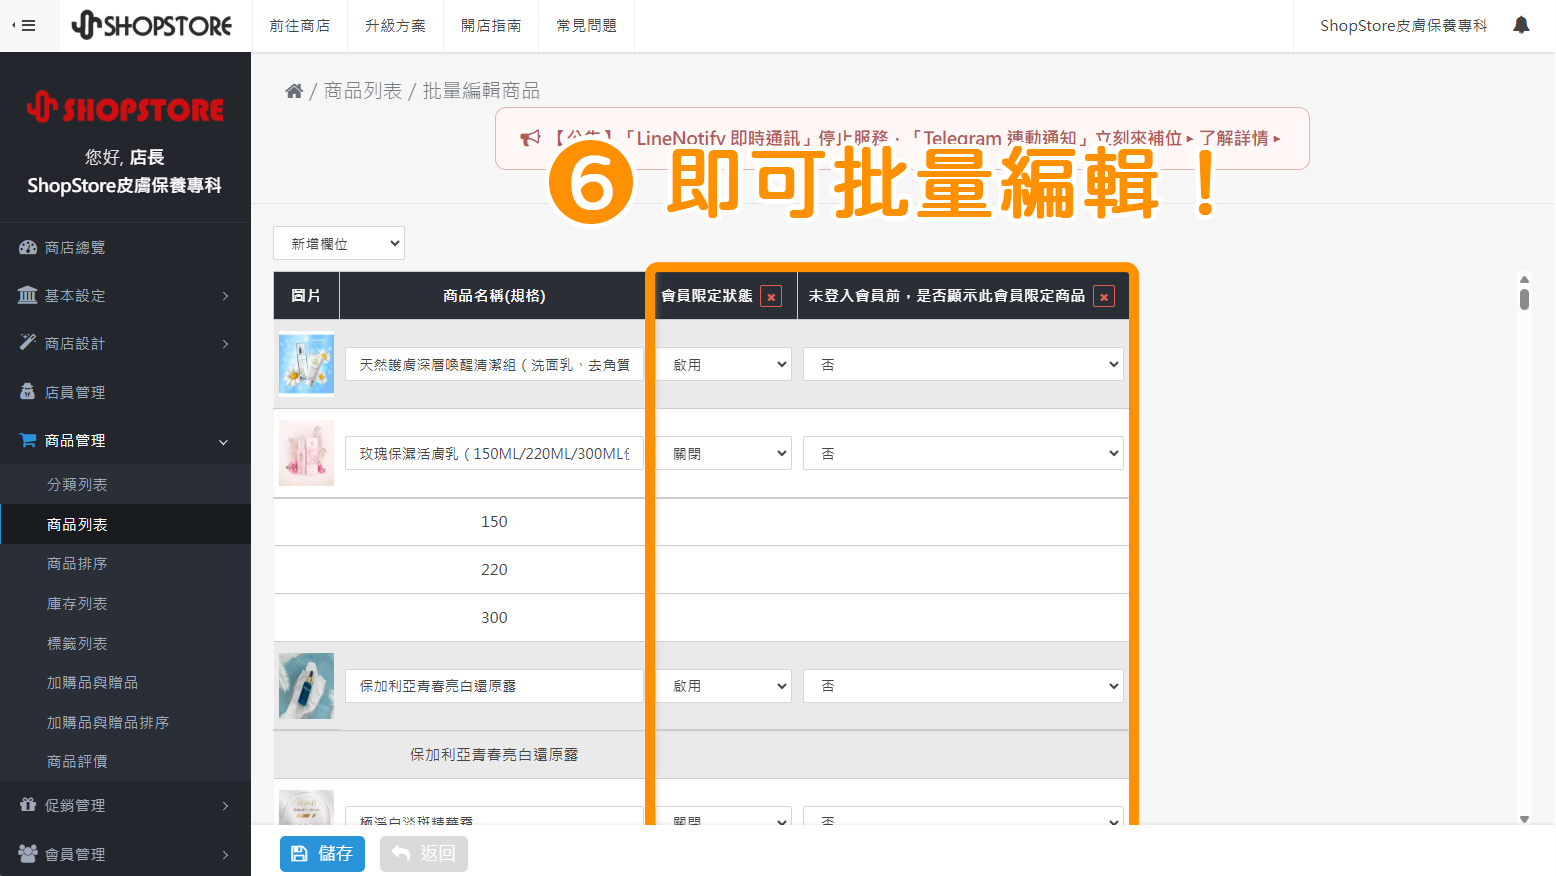Expand 促銷管理 menu
Image resolution: width=1556 pixels, height=876 pixels.
click(x=125, y=805)
